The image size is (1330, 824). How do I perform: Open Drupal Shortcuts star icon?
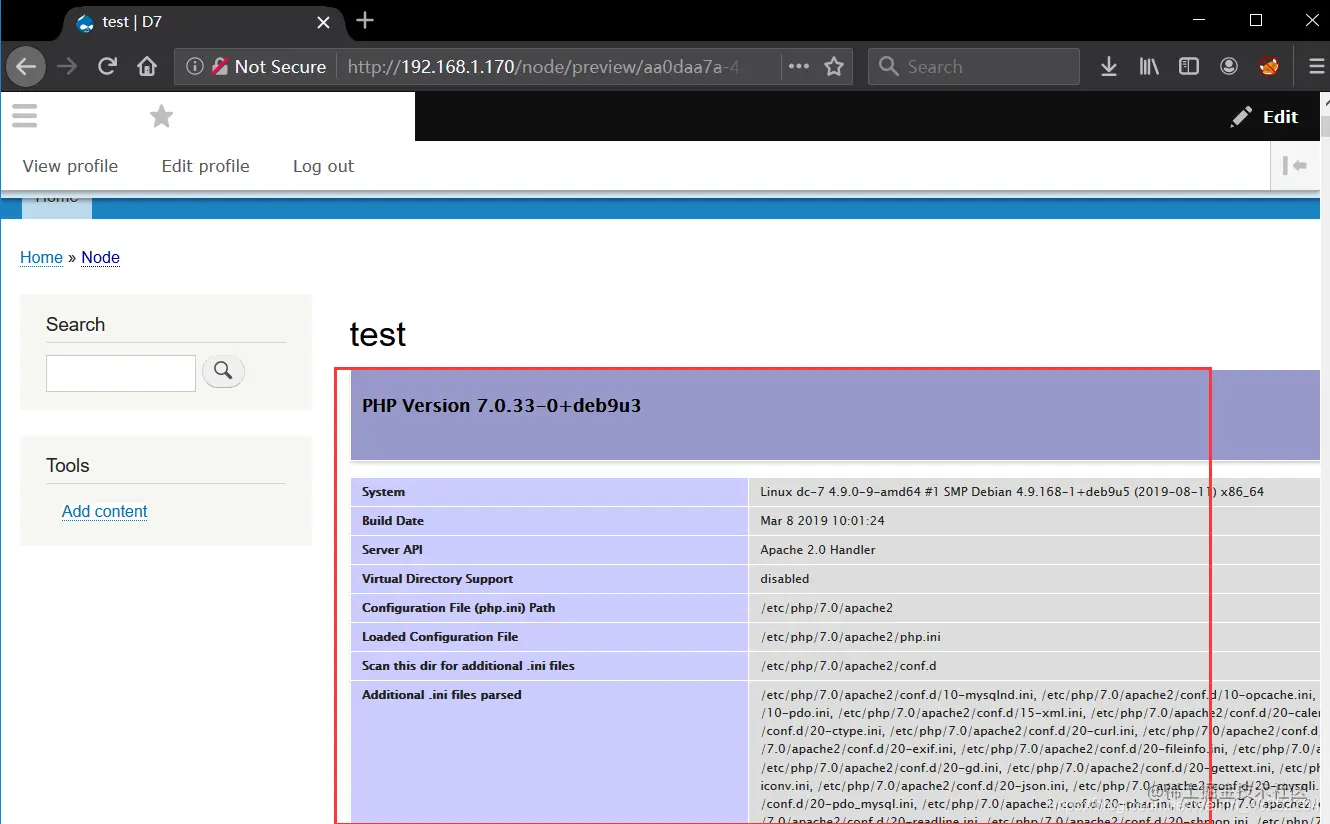[161, 117]
